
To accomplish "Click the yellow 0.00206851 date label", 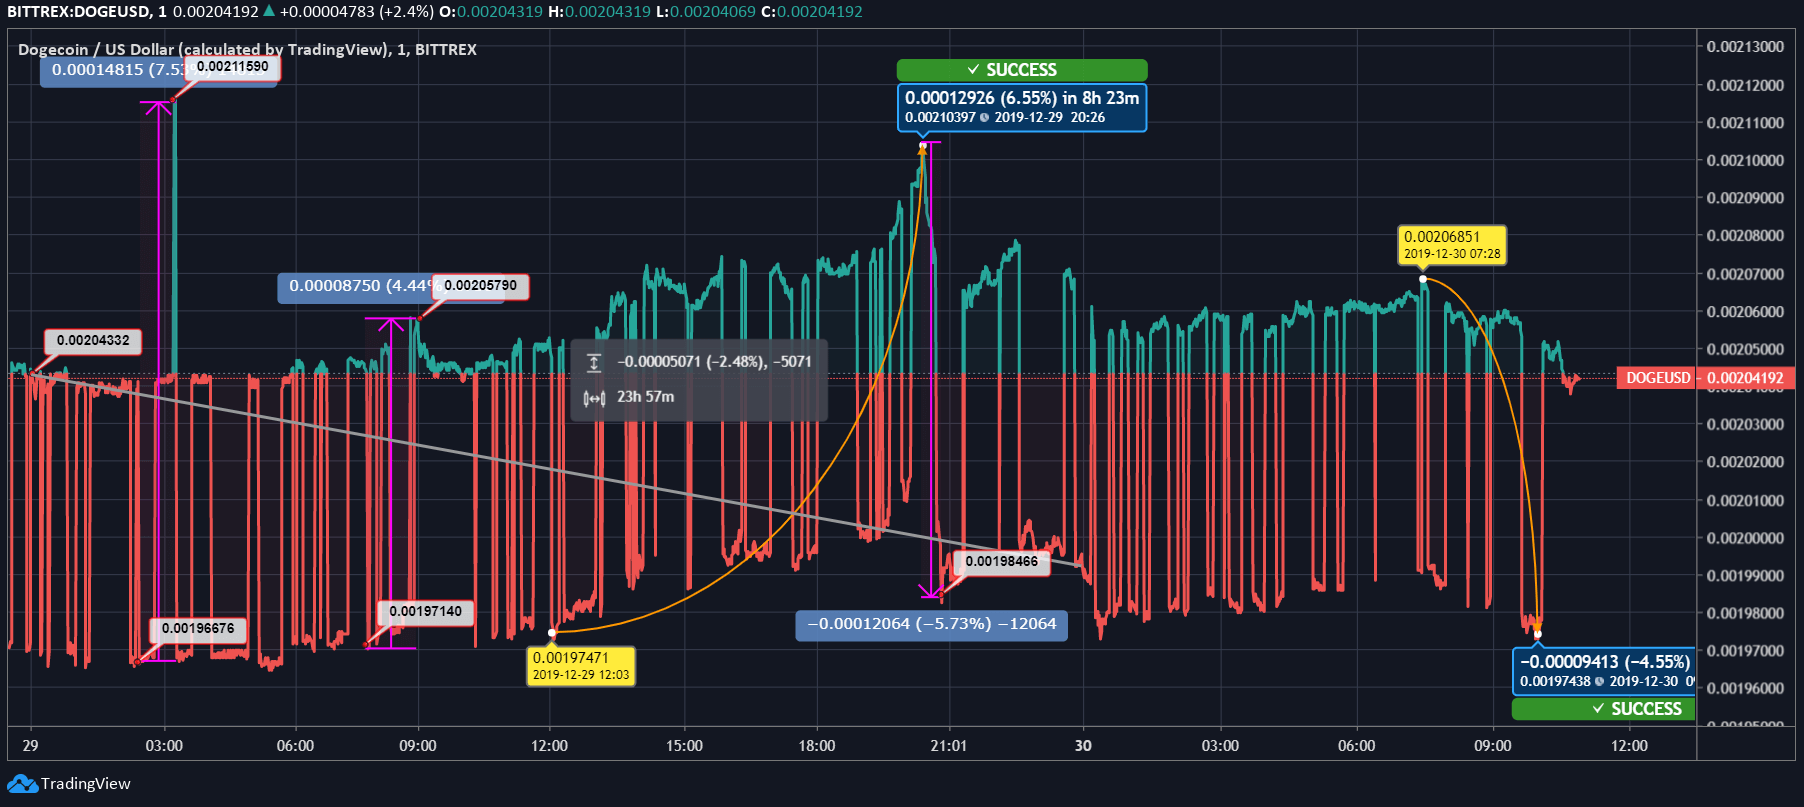I will (x=1451, y=245).
